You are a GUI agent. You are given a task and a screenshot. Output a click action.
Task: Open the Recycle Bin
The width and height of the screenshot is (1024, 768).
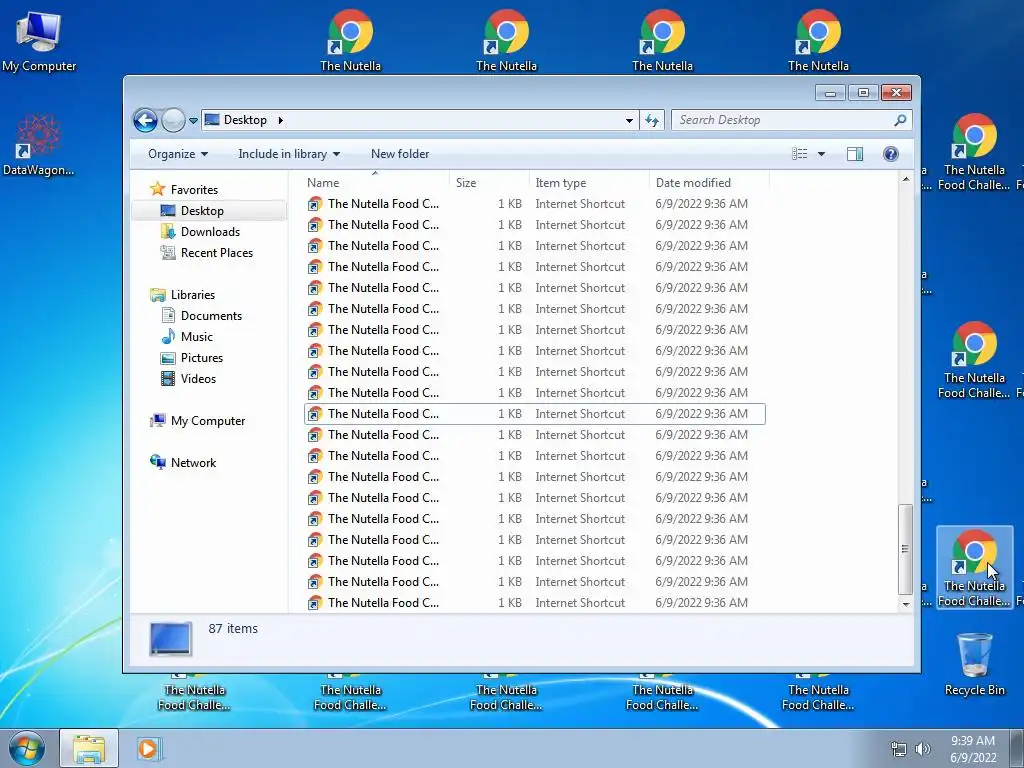tap(974, 664)
